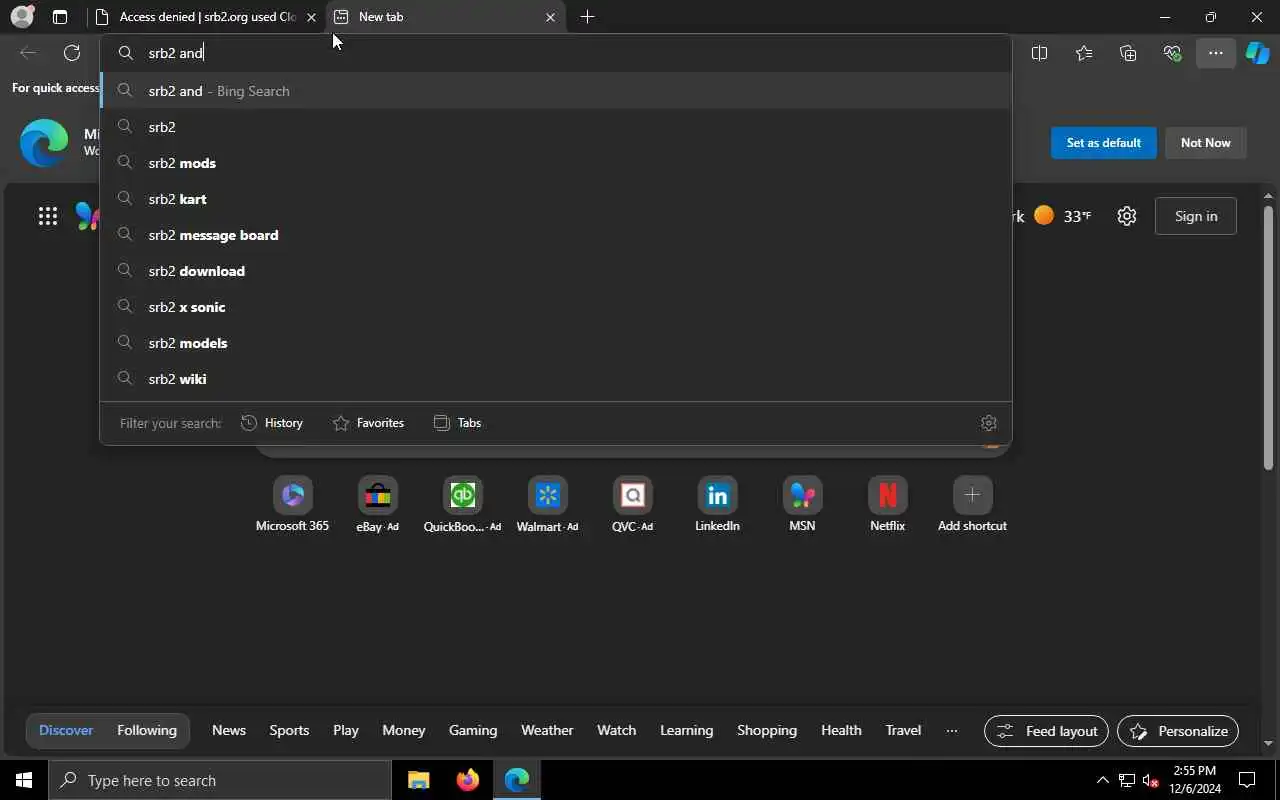Show hidden system tray icons chevron
Screen dimensions: 1280x800
tap(1102, 780)
